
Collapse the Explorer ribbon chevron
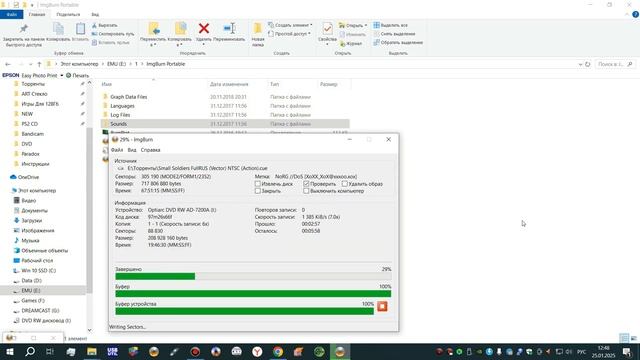[627, 14]
